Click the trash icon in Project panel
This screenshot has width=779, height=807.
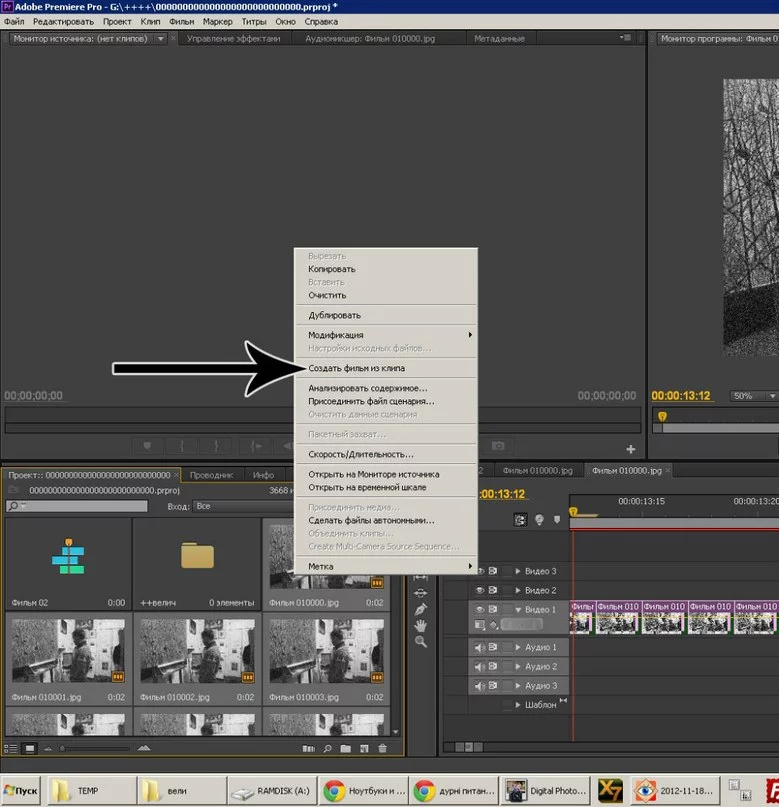click(385, 748)
